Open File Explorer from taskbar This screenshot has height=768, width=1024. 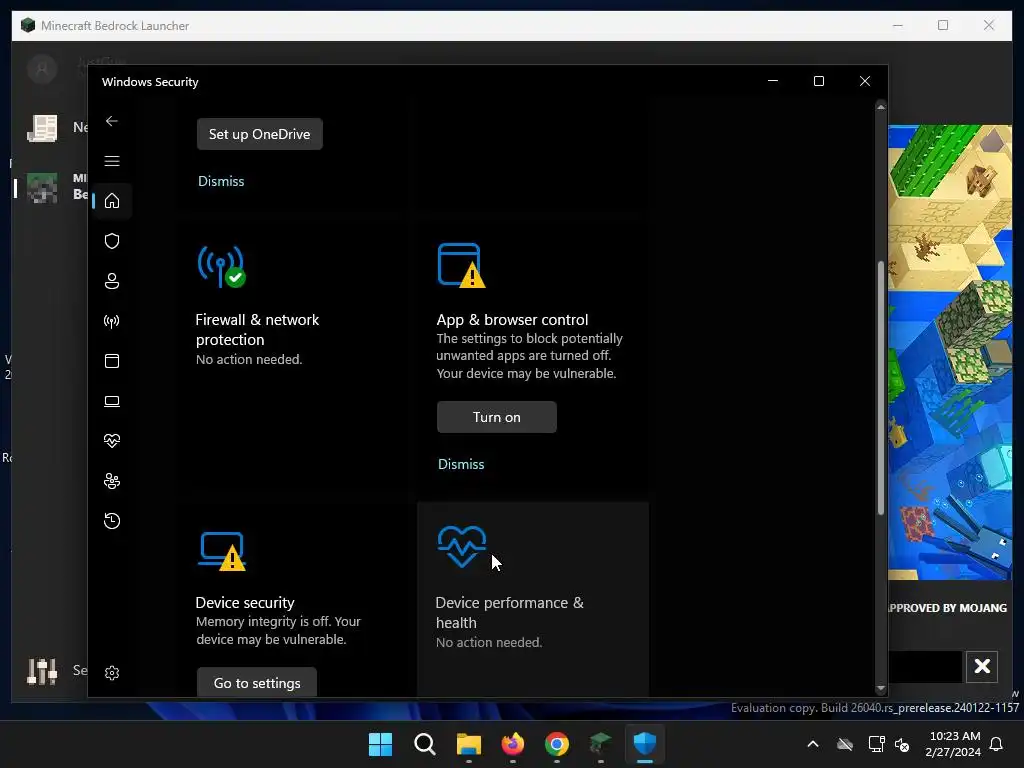469,744
